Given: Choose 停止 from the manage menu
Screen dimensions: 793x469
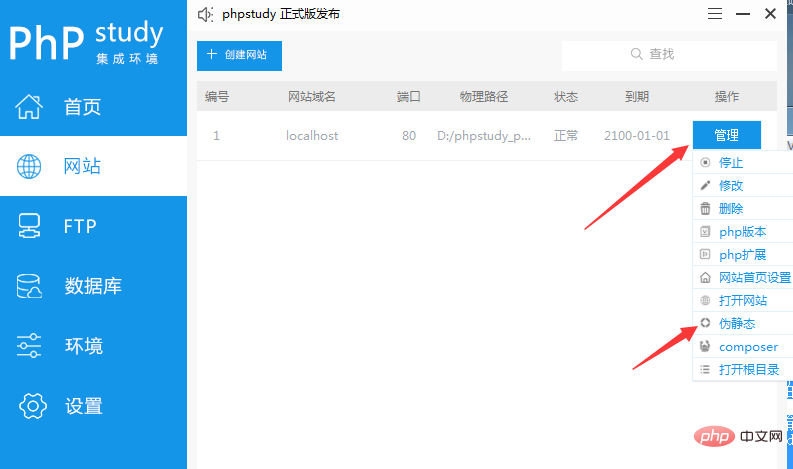Looking at the screenshot, I should 743,162.
